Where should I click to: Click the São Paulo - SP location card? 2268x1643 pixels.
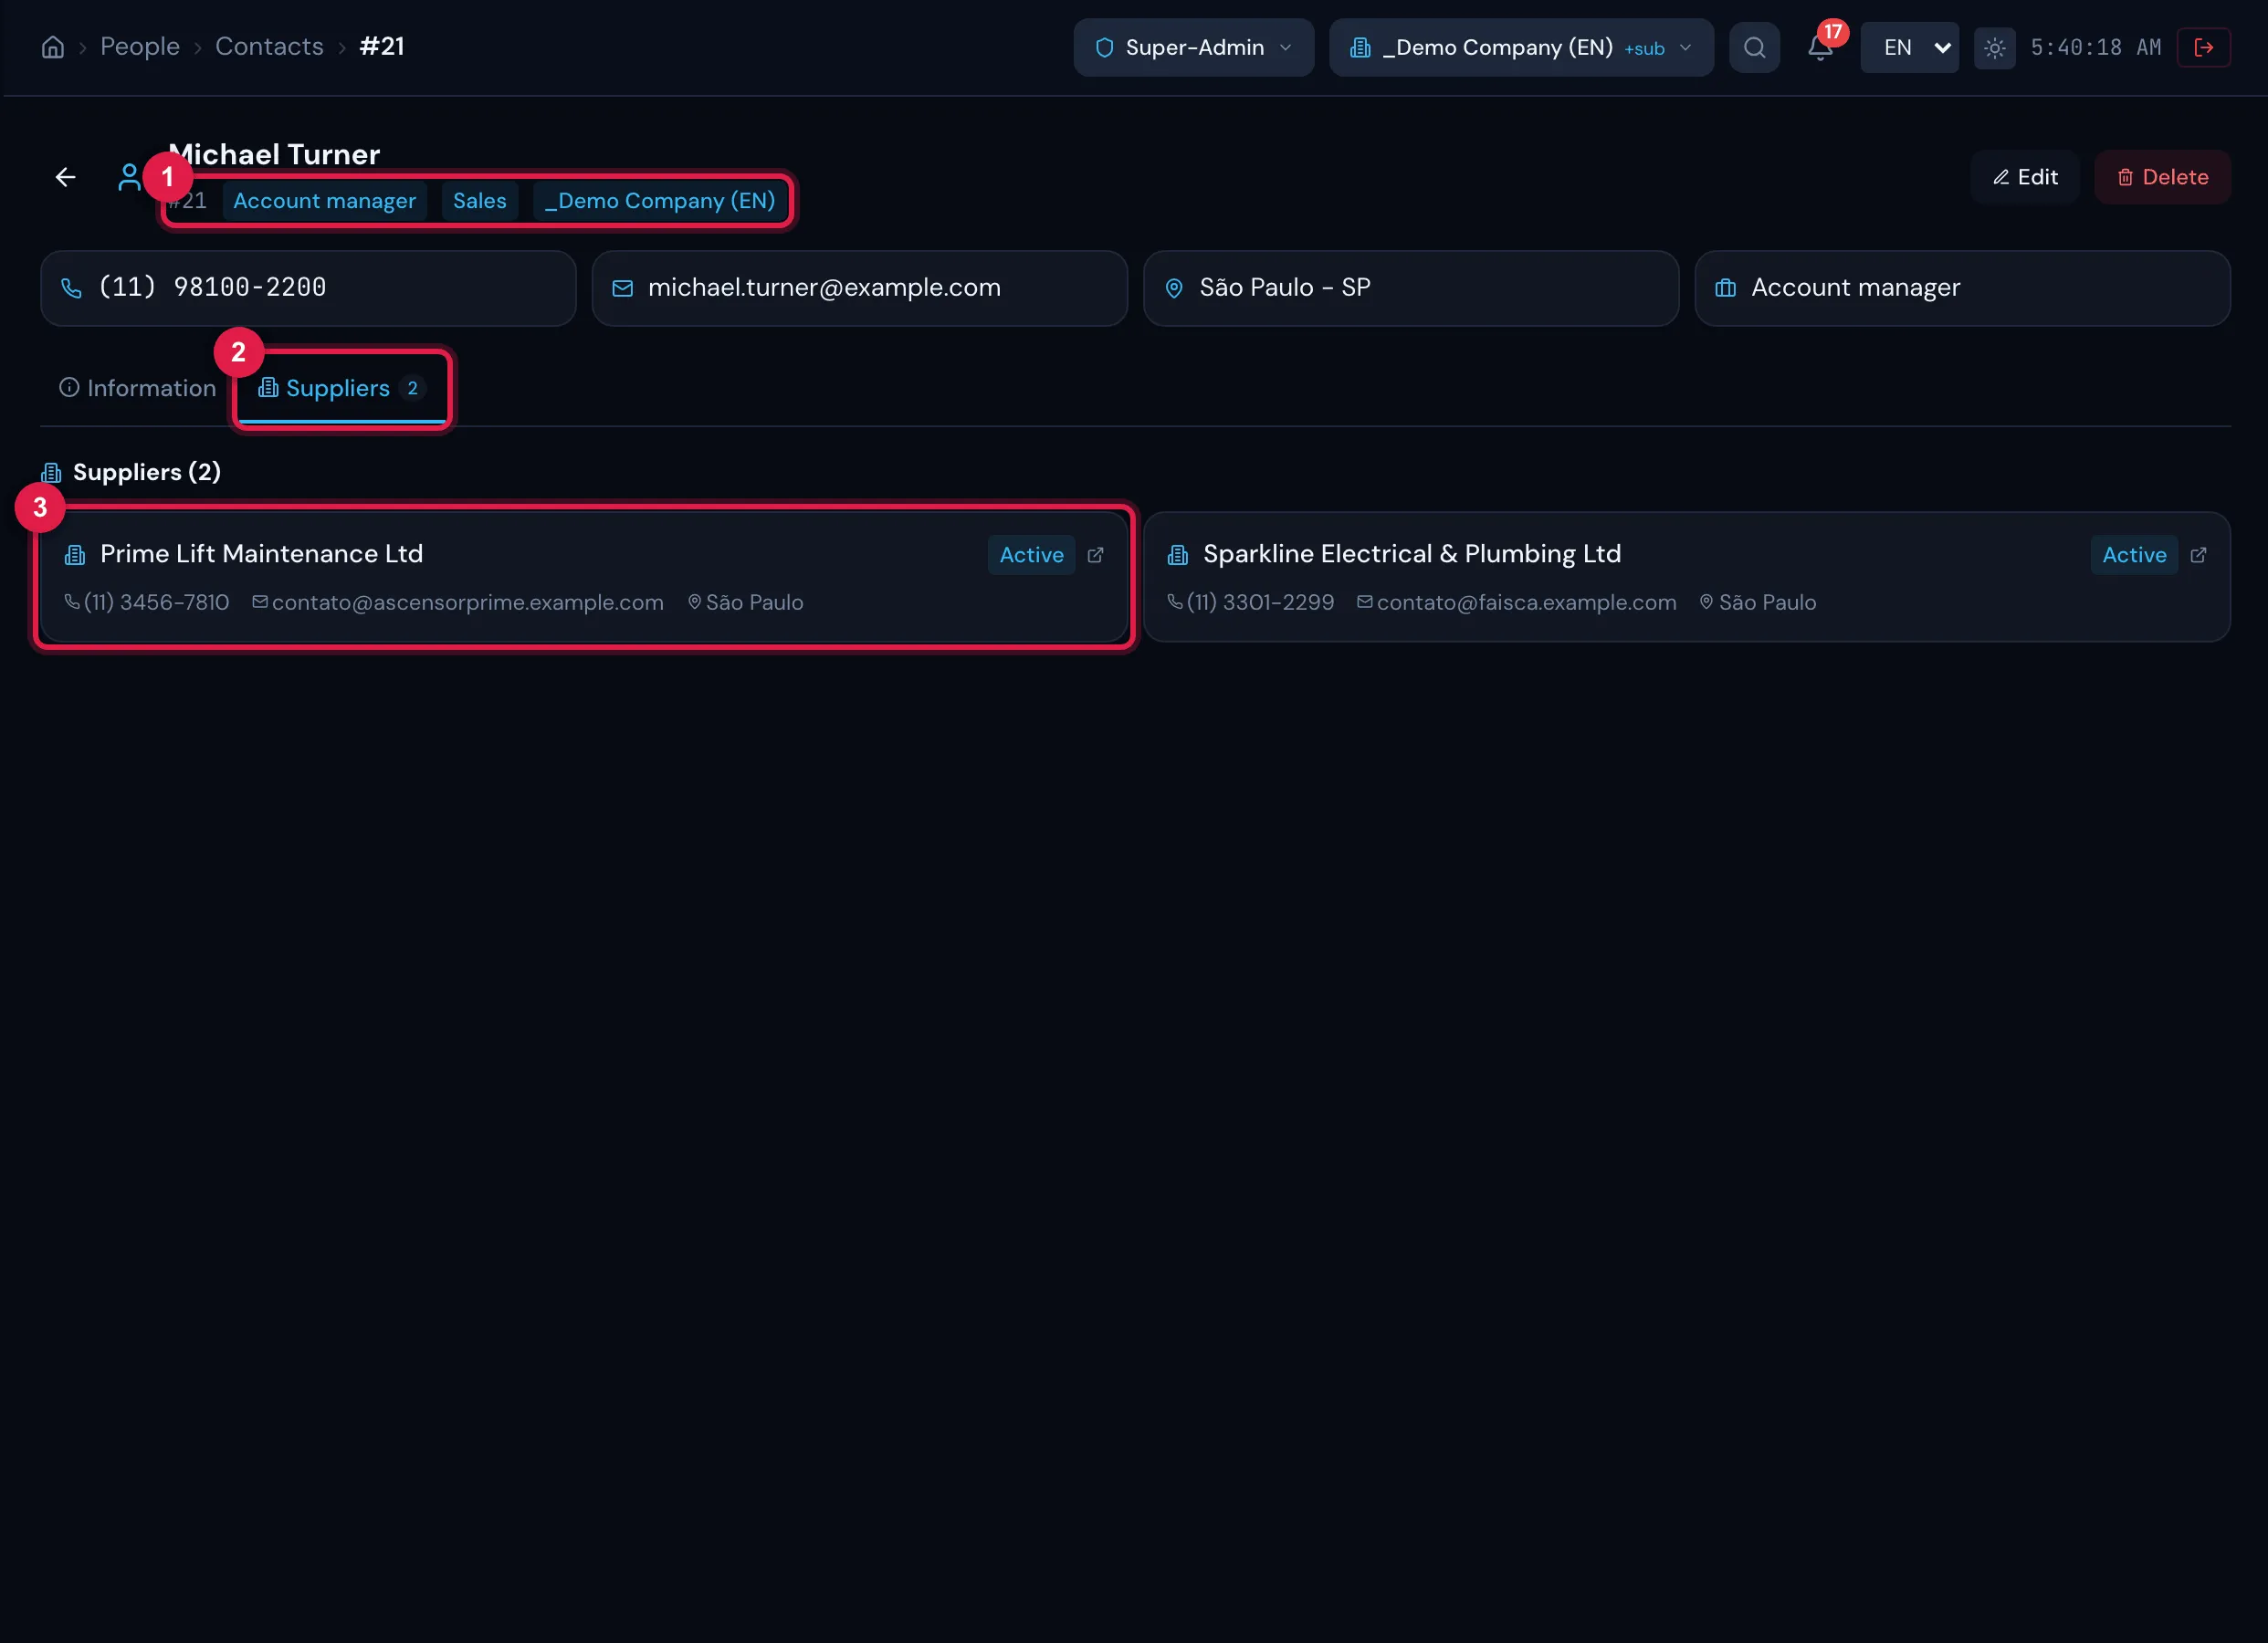pos(1410,288)
